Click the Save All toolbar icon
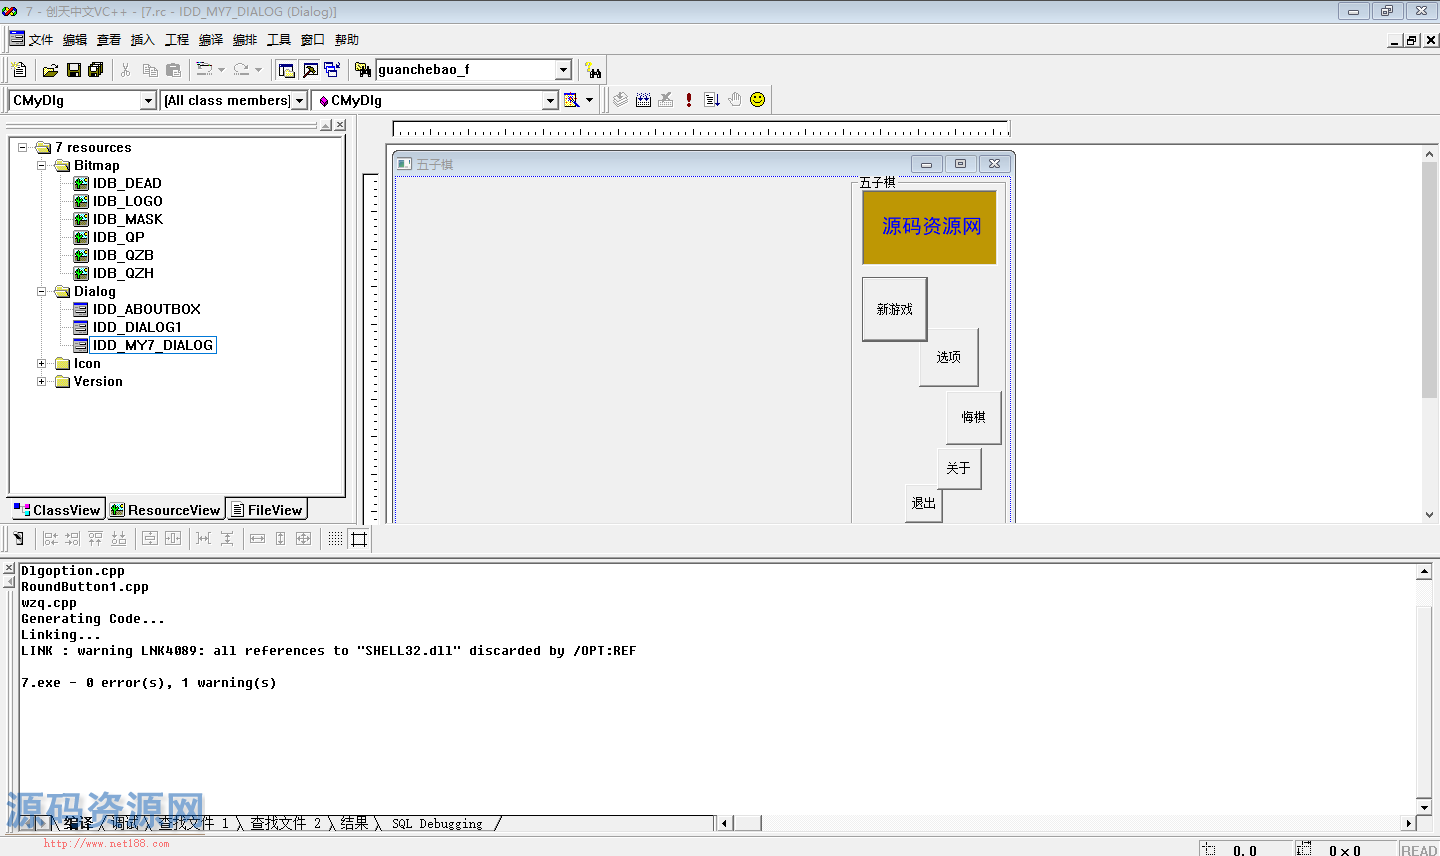1440x856 pixels. (x=96, y=70)
